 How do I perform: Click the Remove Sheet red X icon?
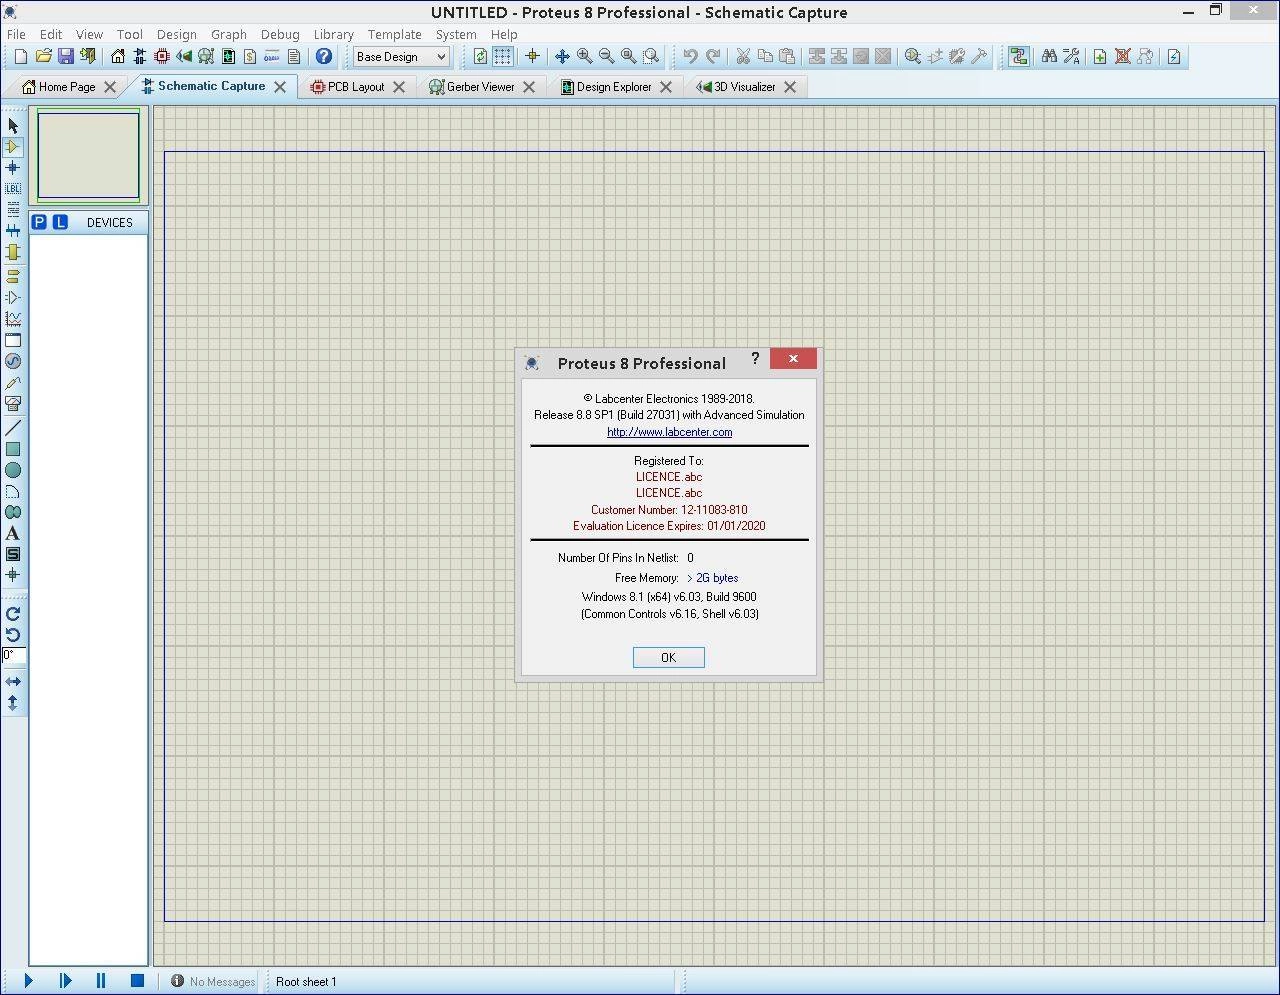[1122, 57]
